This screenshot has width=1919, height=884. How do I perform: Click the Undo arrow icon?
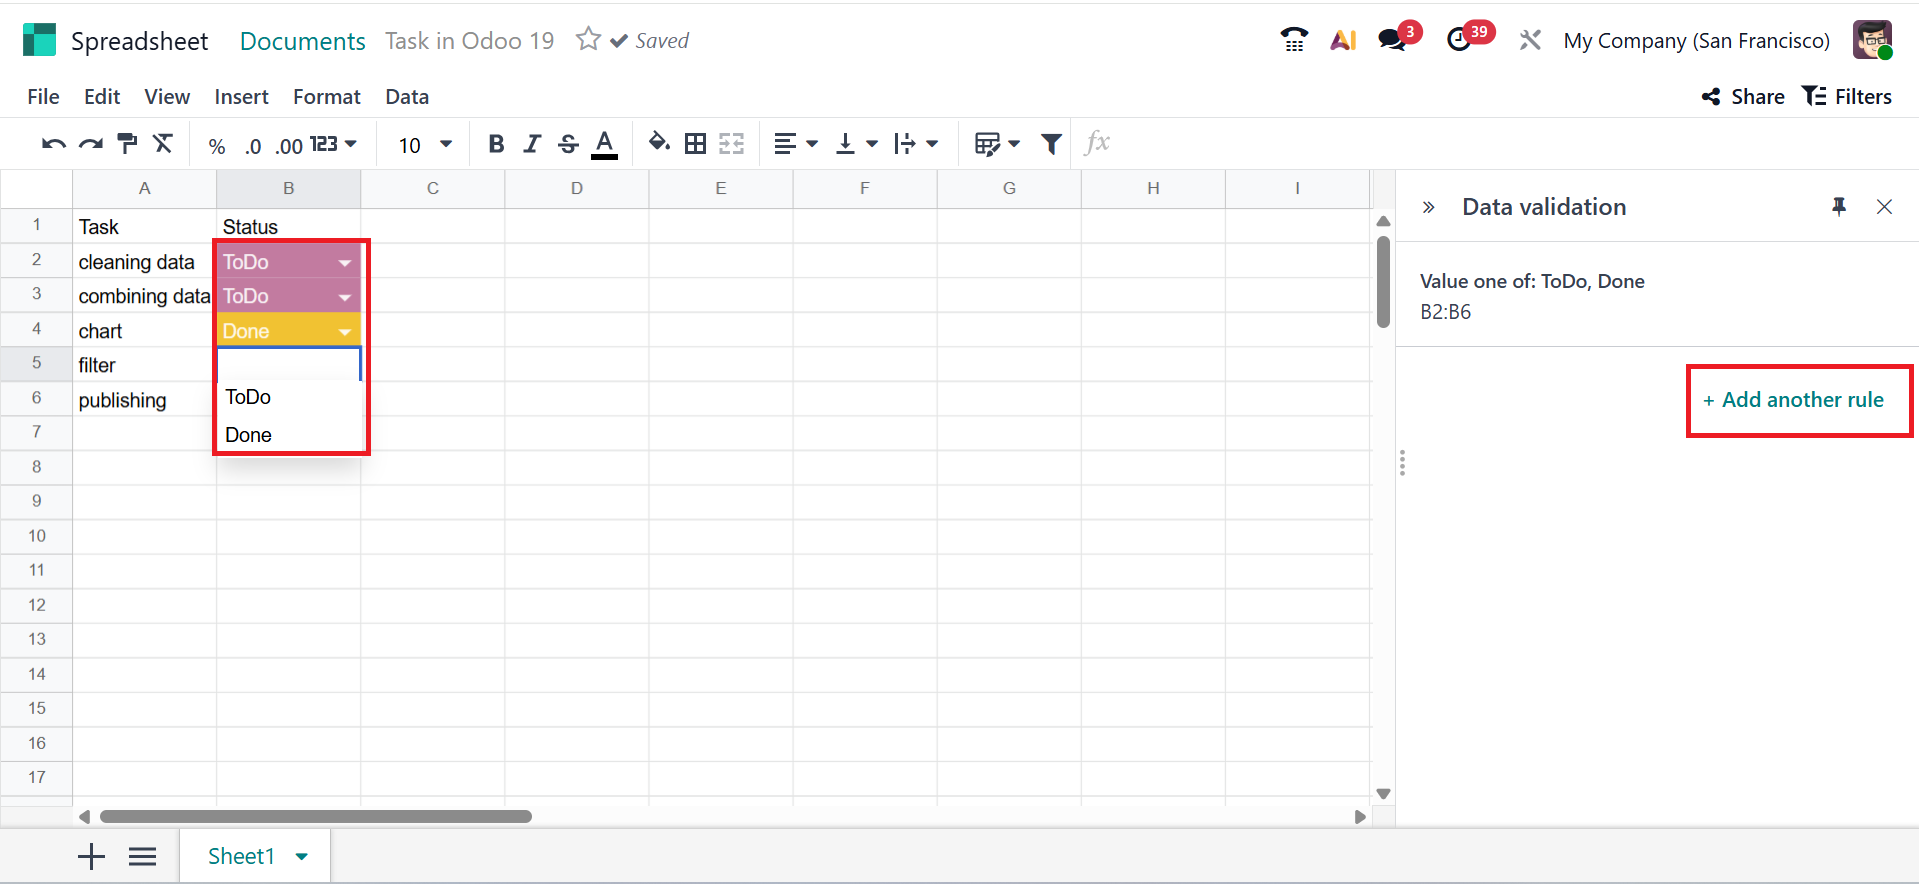[54, 144]
